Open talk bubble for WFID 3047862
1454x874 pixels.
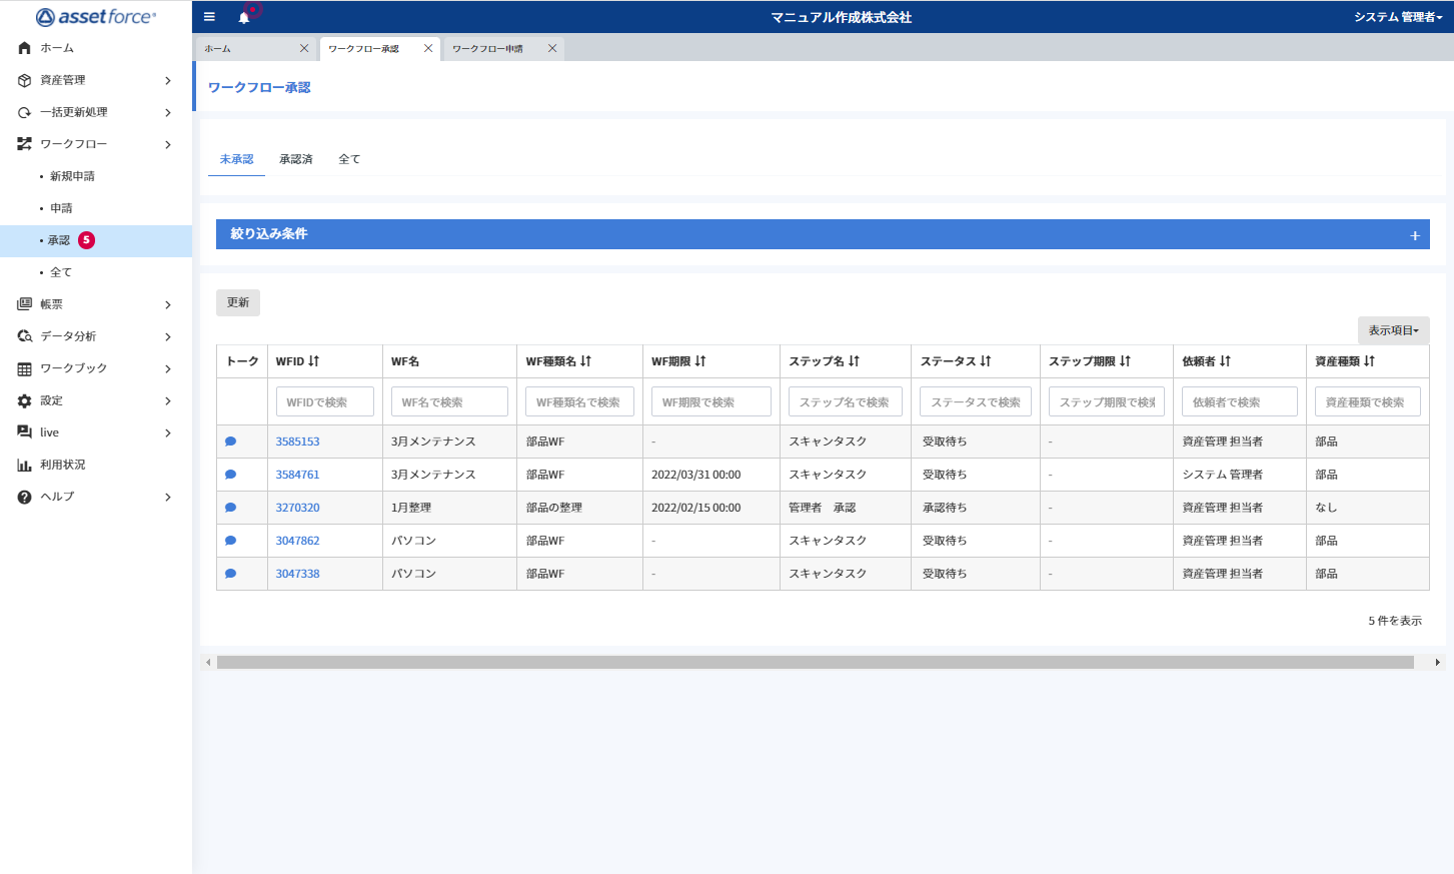coord(230,540)
